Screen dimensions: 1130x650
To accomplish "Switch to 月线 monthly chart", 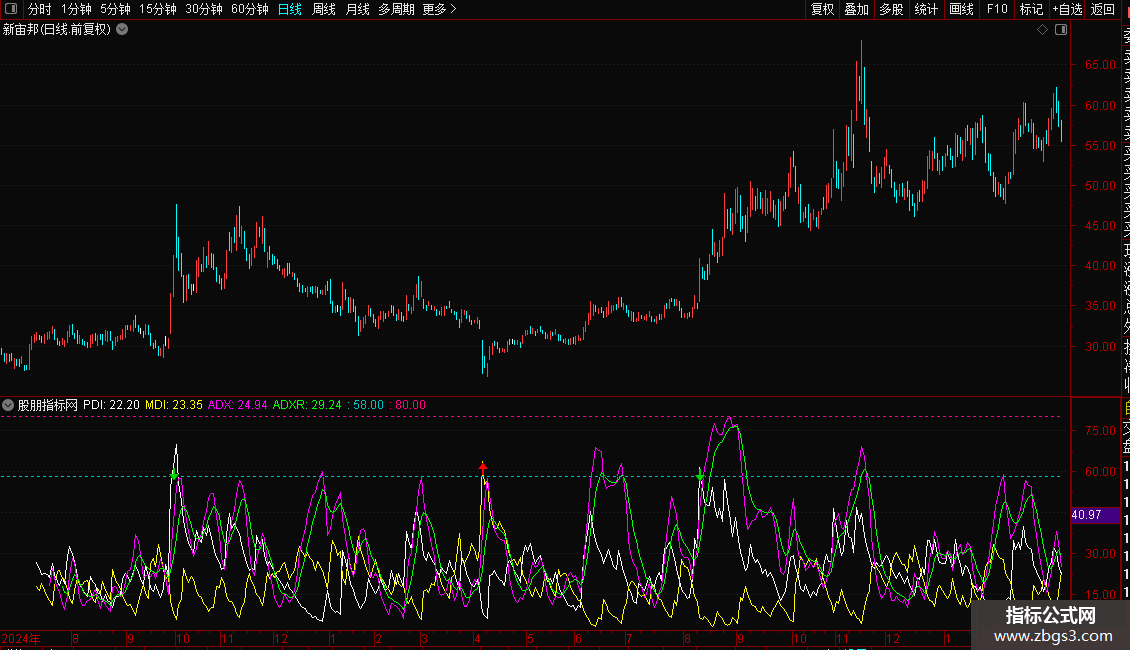I will (x=357, y=9).
